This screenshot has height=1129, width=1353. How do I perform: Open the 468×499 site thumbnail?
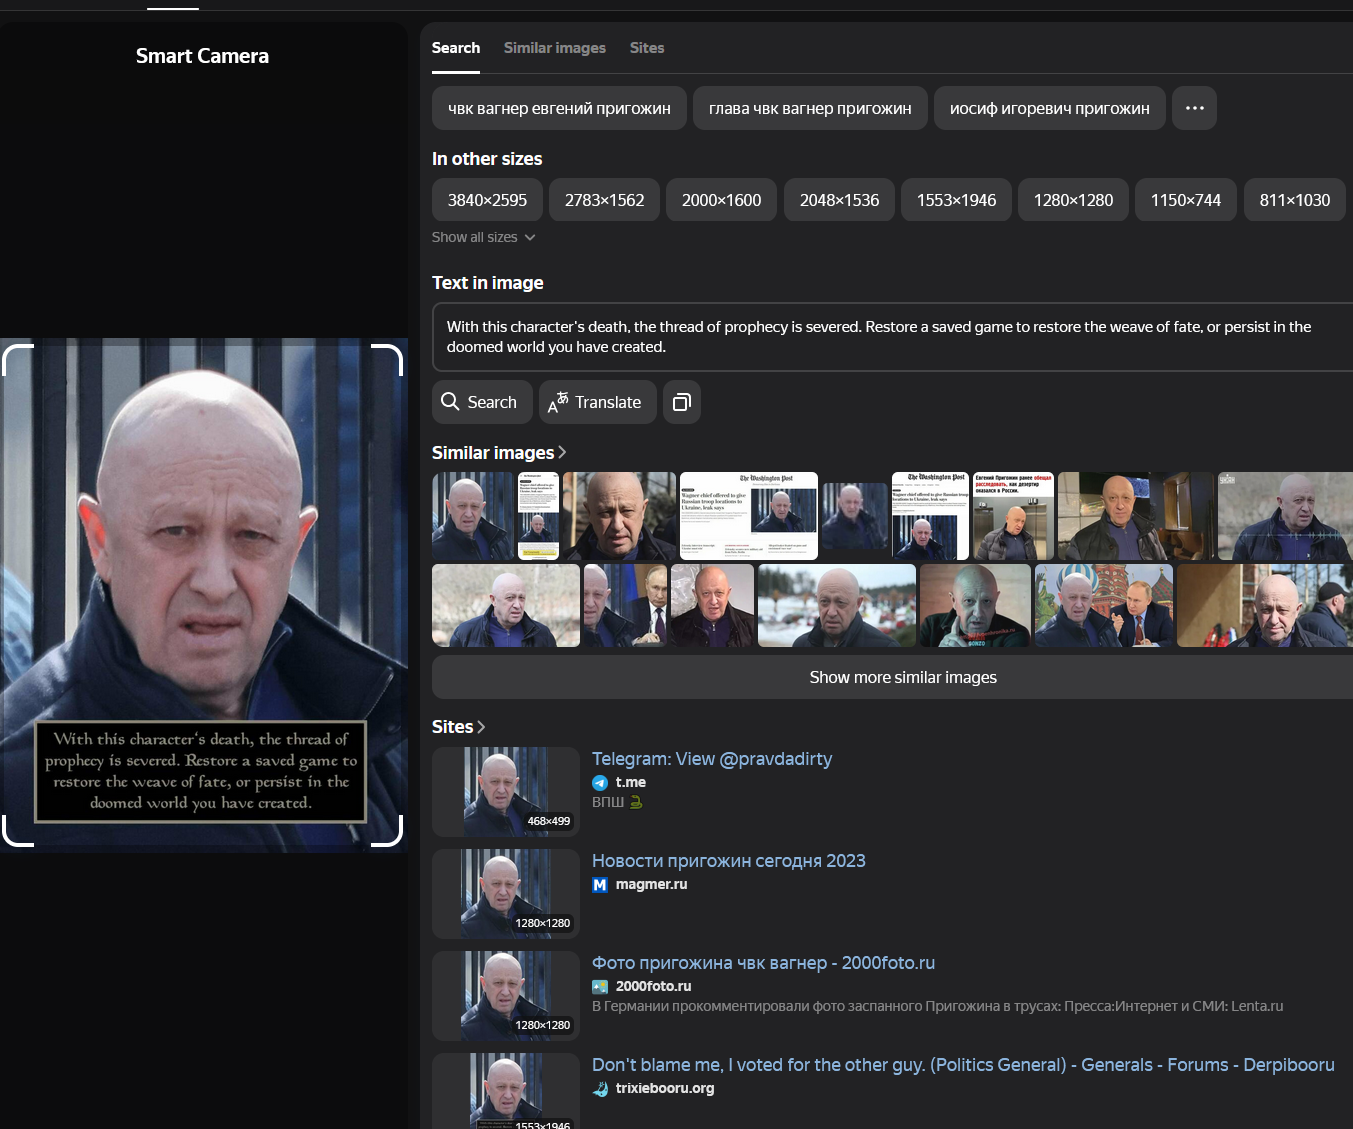coord(506,792)
